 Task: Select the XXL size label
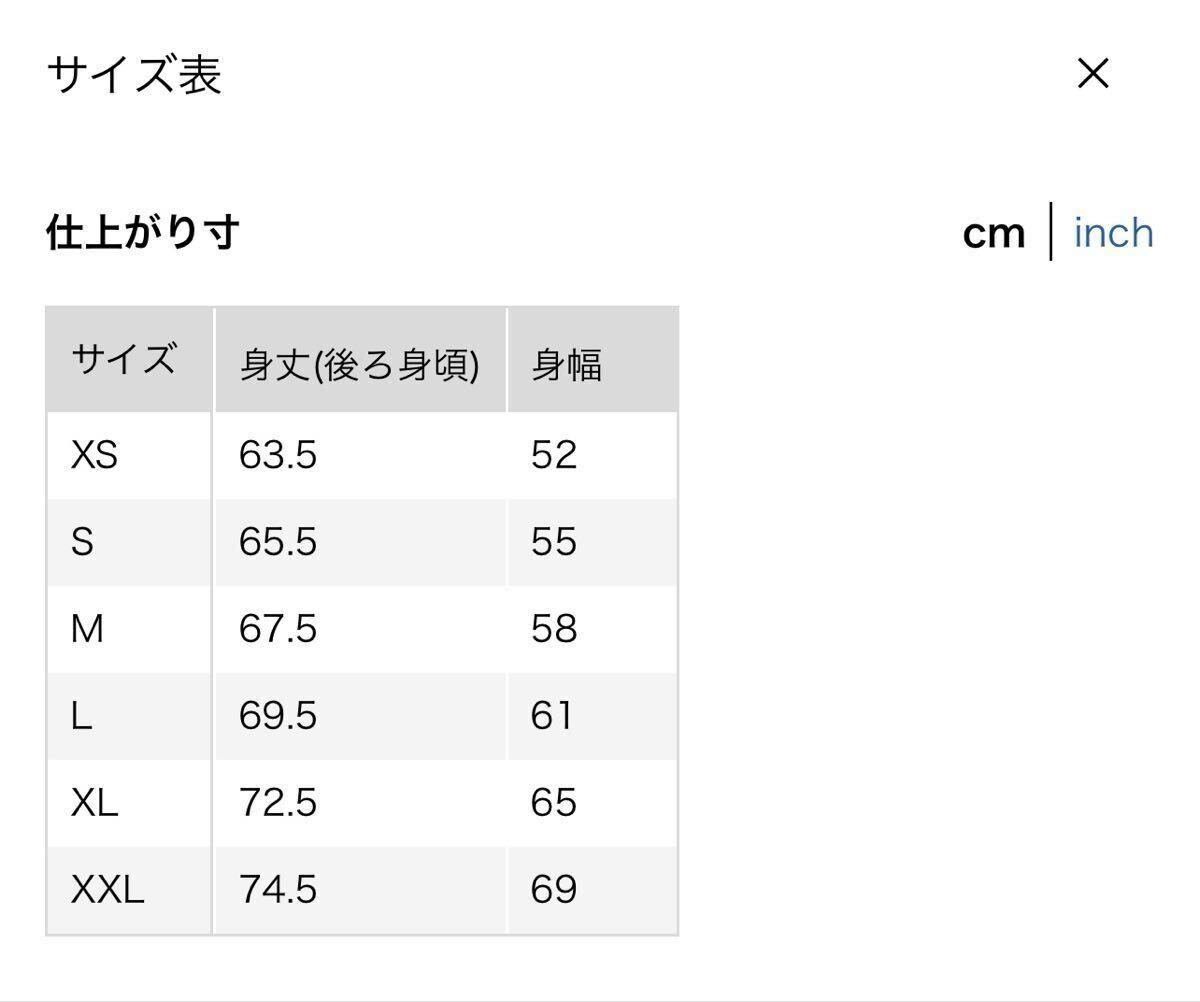tap(107, 889)
